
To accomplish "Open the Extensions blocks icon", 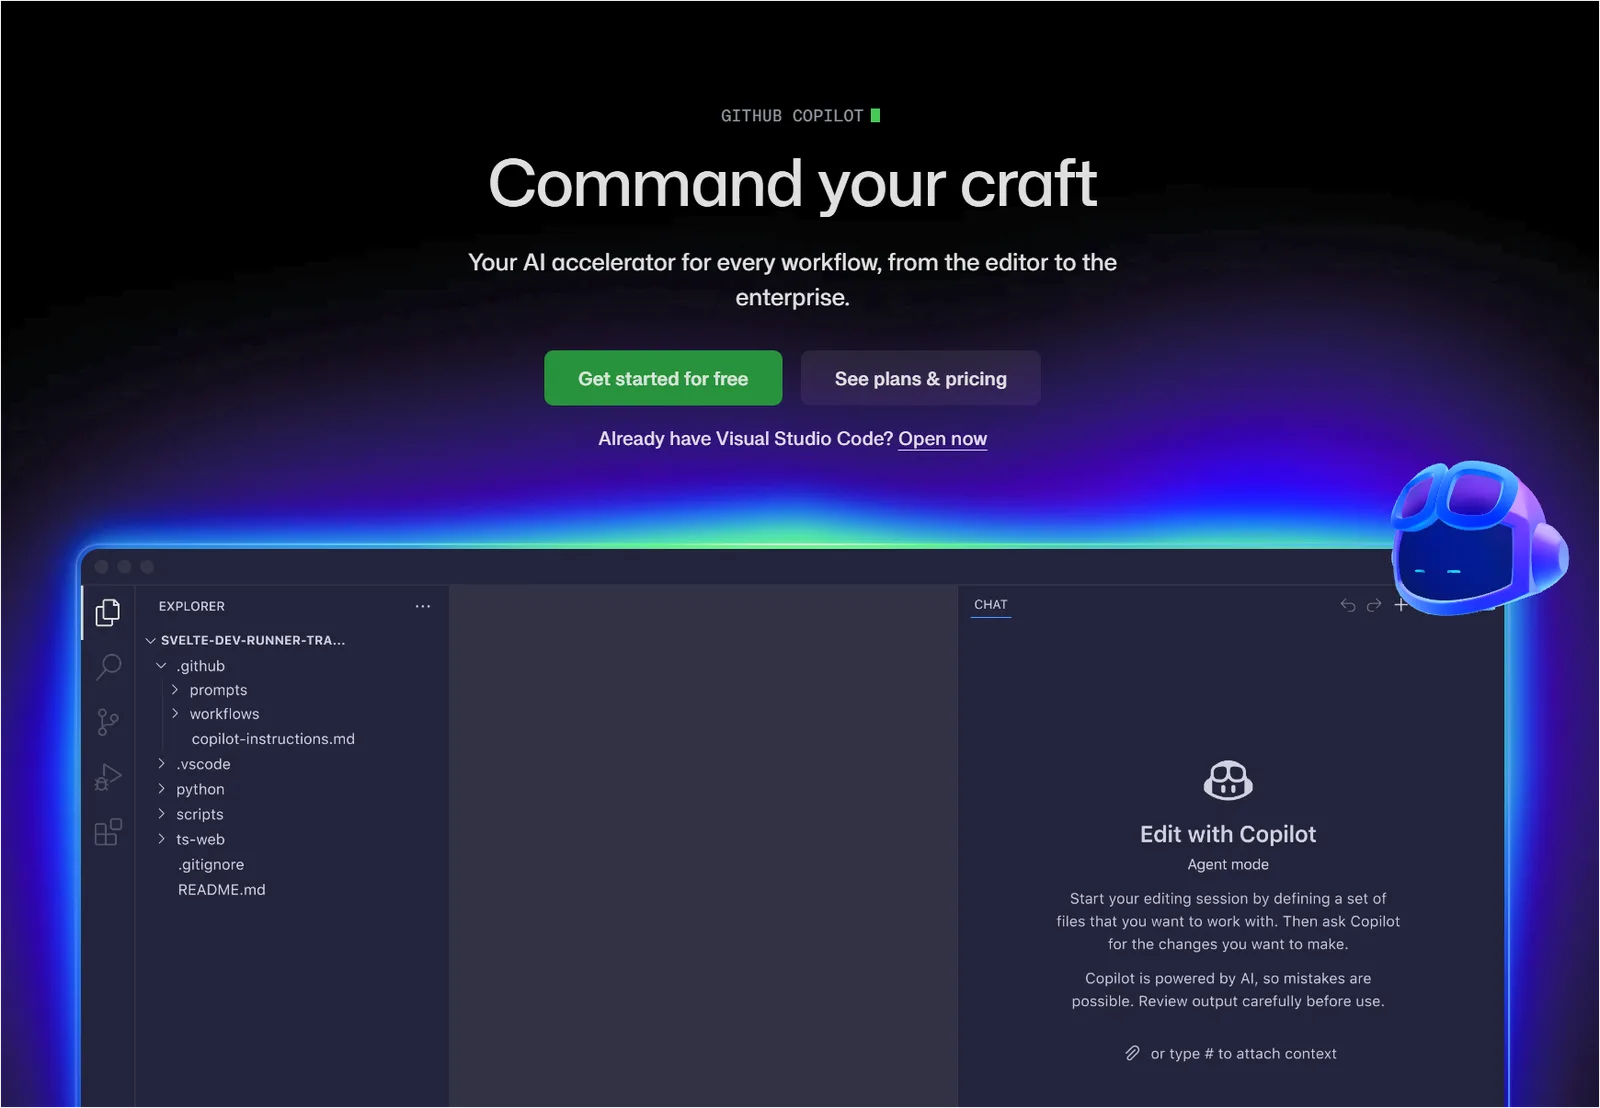I will click(108, 832).
